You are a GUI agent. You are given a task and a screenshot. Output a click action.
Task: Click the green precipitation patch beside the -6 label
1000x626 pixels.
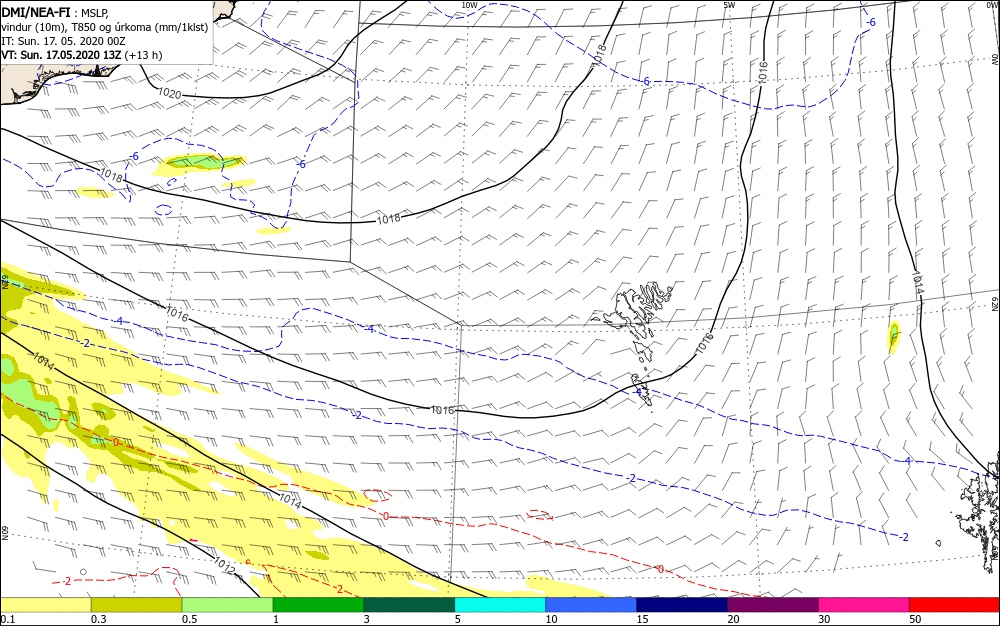203,163
